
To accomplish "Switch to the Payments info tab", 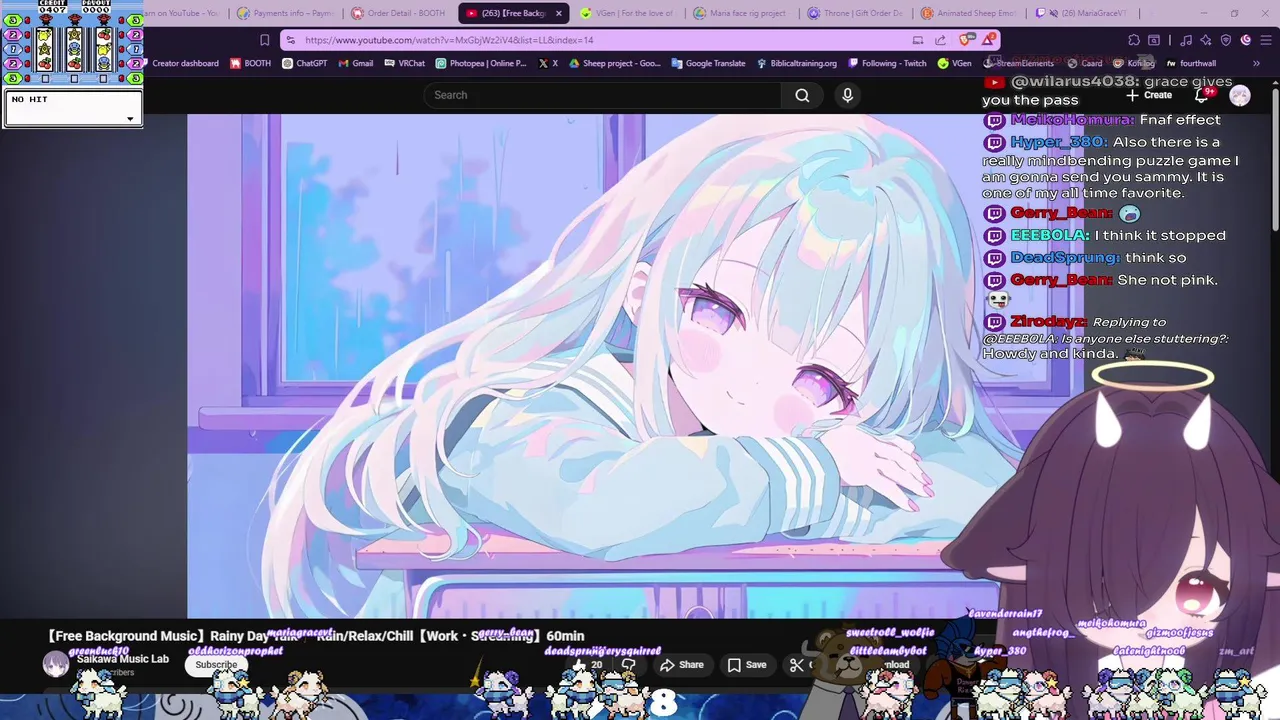I will (x=286, y=13).
